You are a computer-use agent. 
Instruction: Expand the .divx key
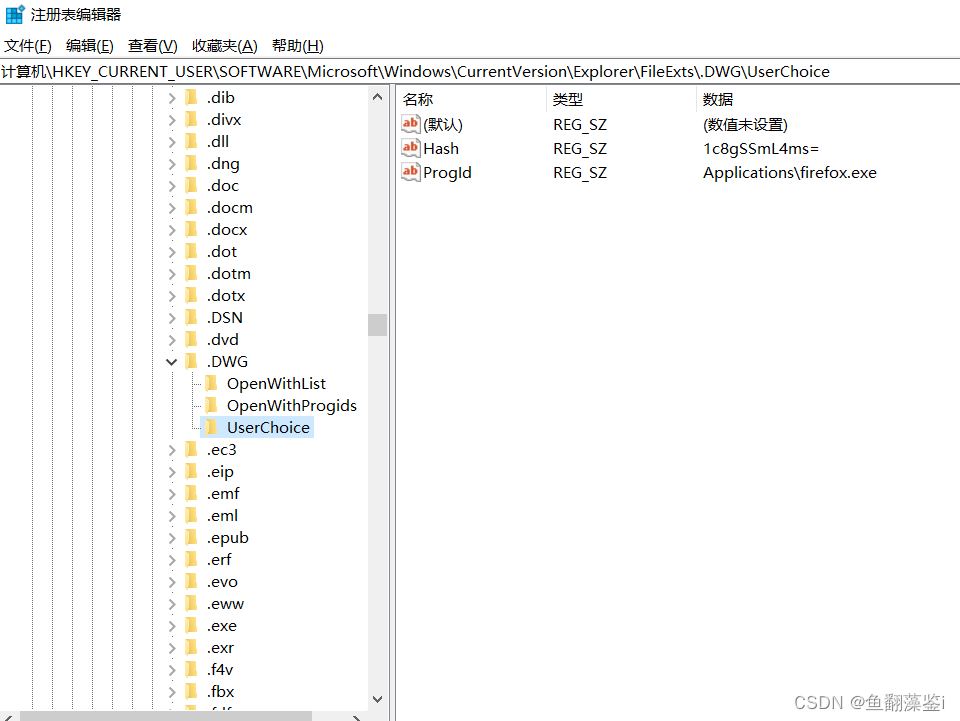(x=172, y=120)
